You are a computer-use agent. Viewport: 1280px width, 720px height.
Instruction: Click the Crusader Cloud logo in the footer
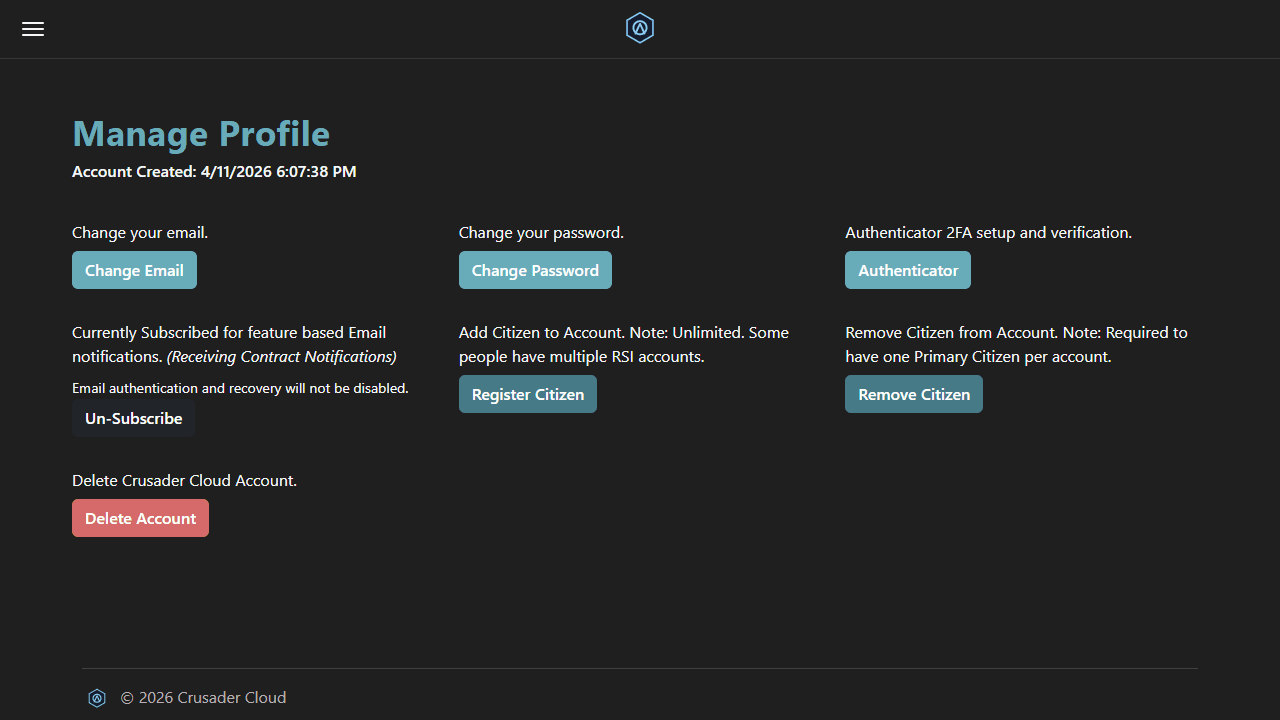point(97,698)
